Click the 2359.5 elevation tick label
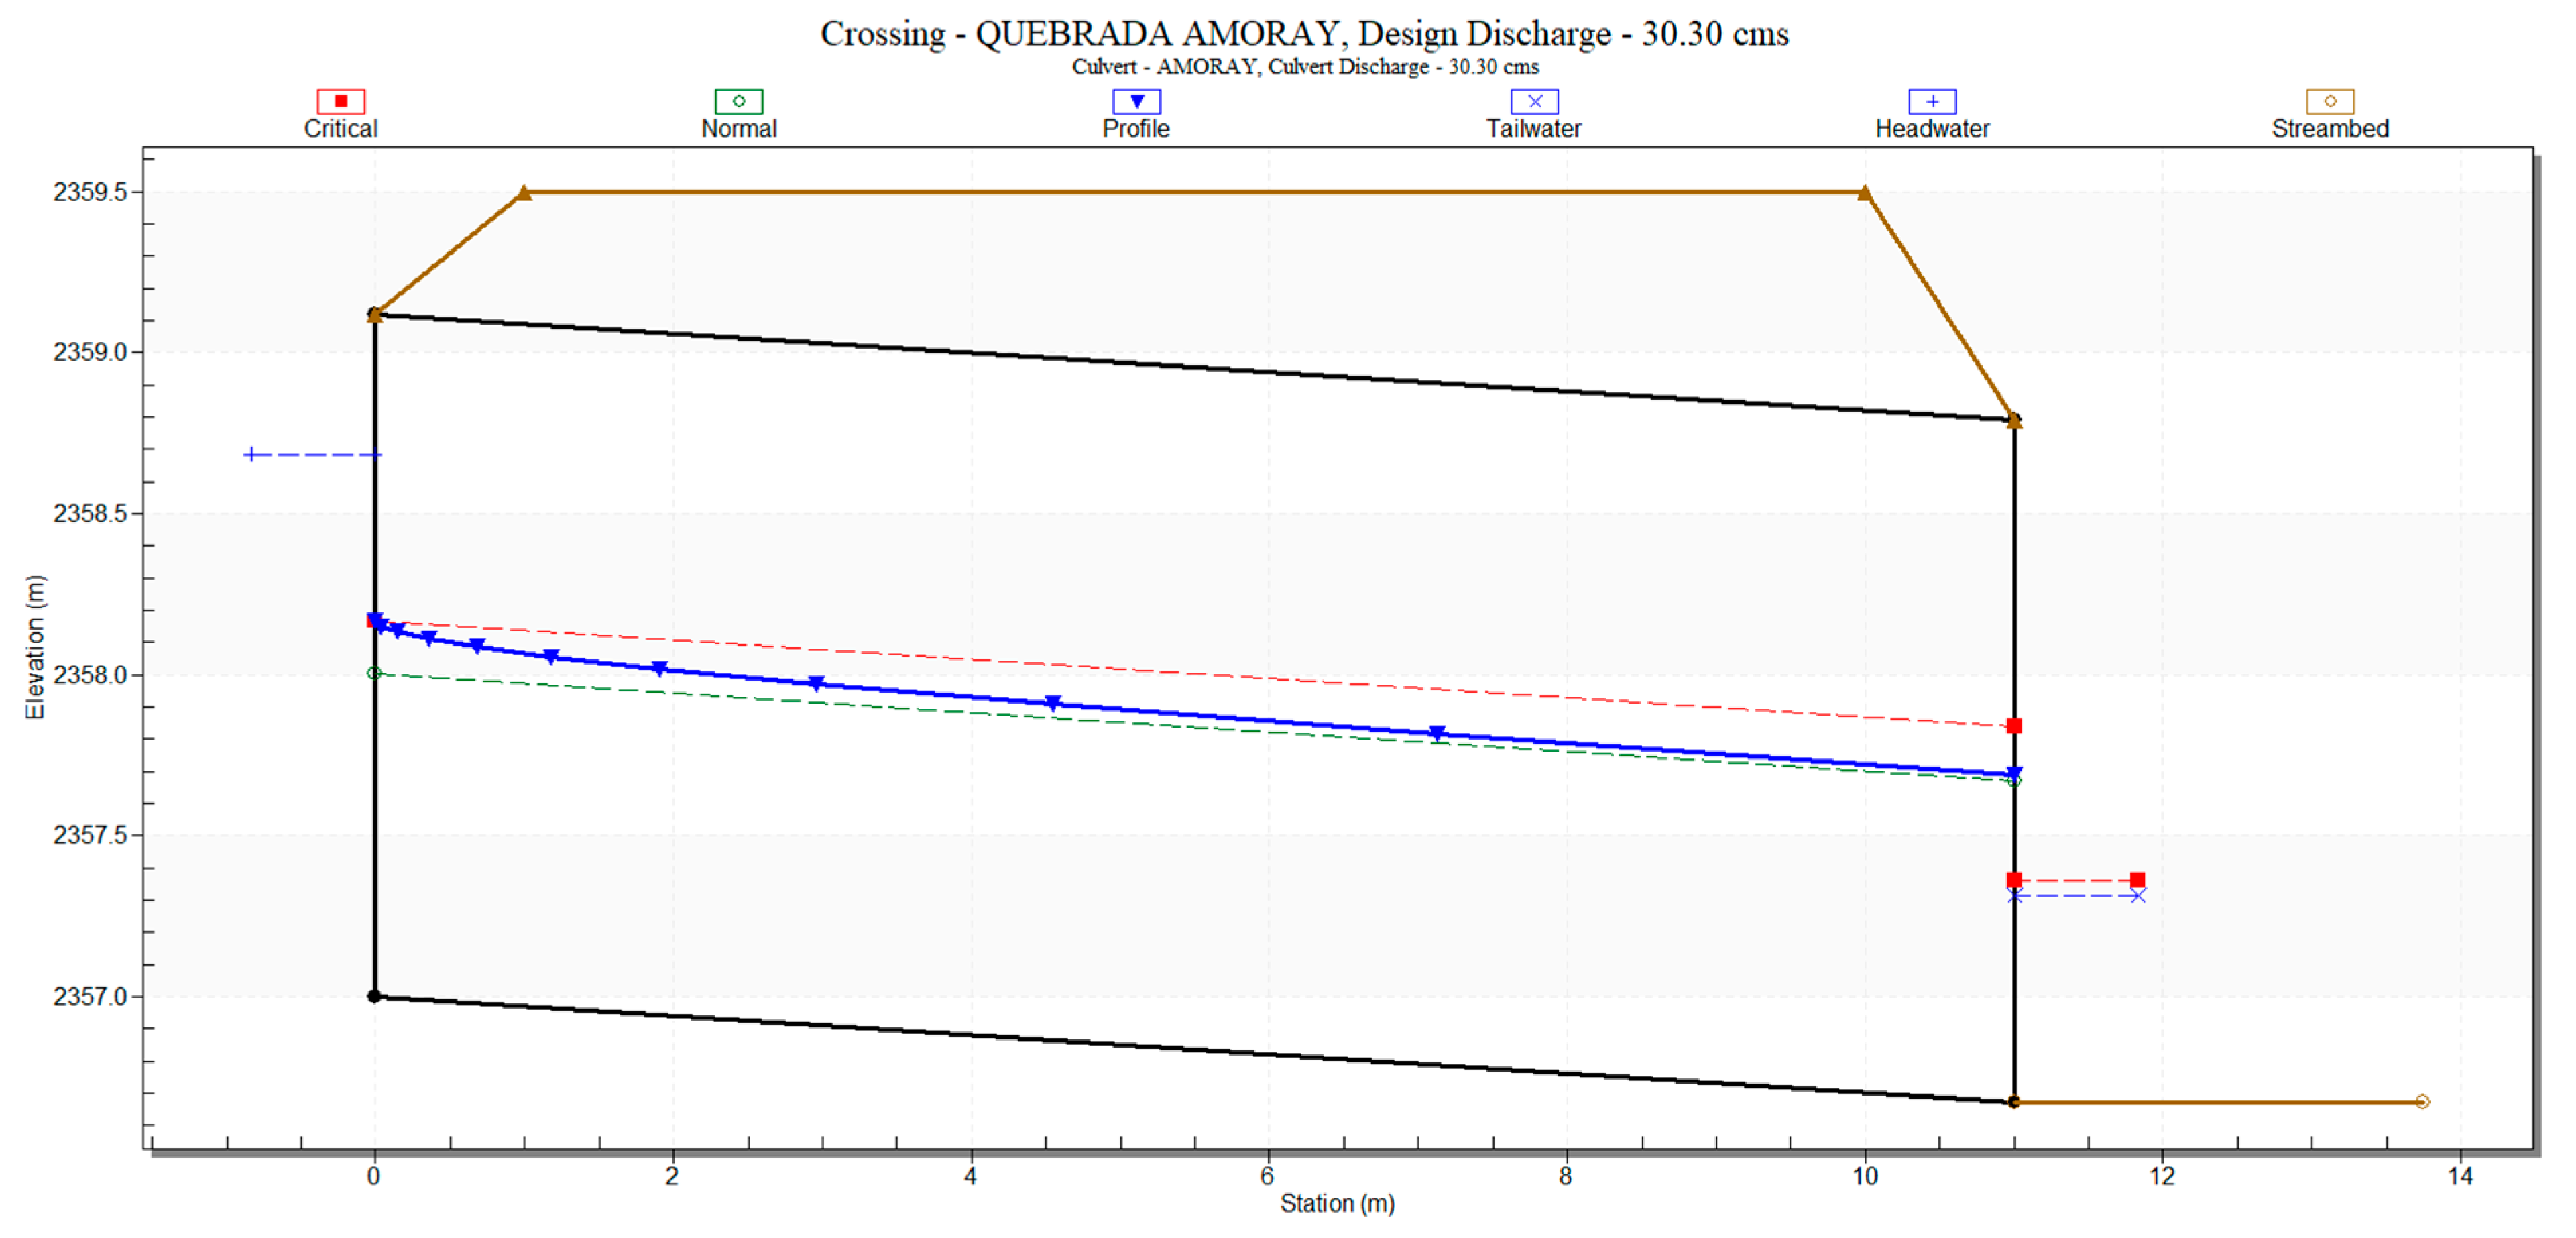 click(90, 192)
